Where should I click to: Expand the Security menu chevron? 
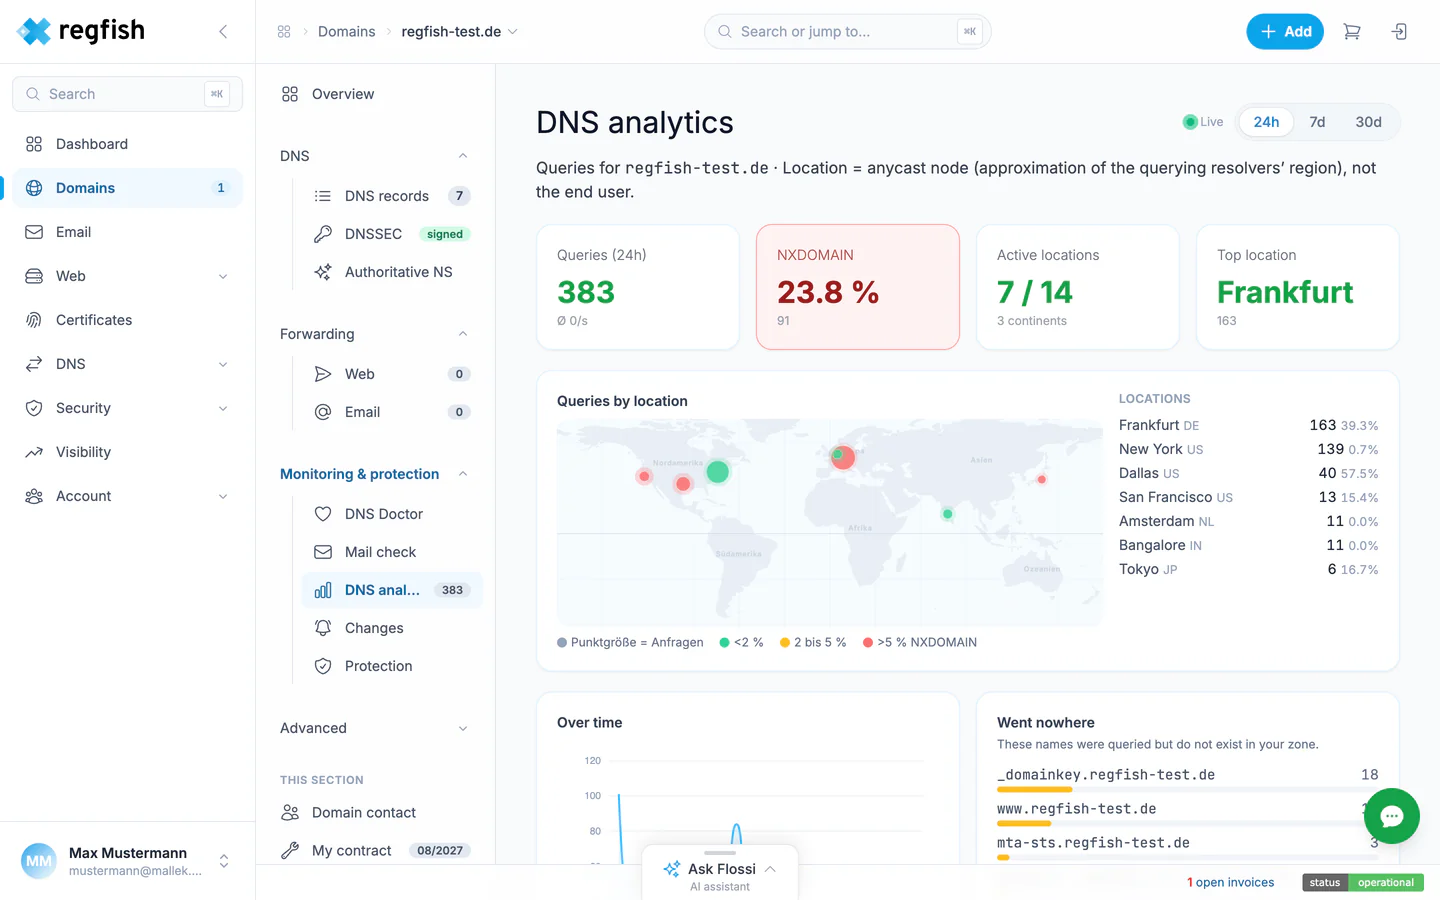223,408
